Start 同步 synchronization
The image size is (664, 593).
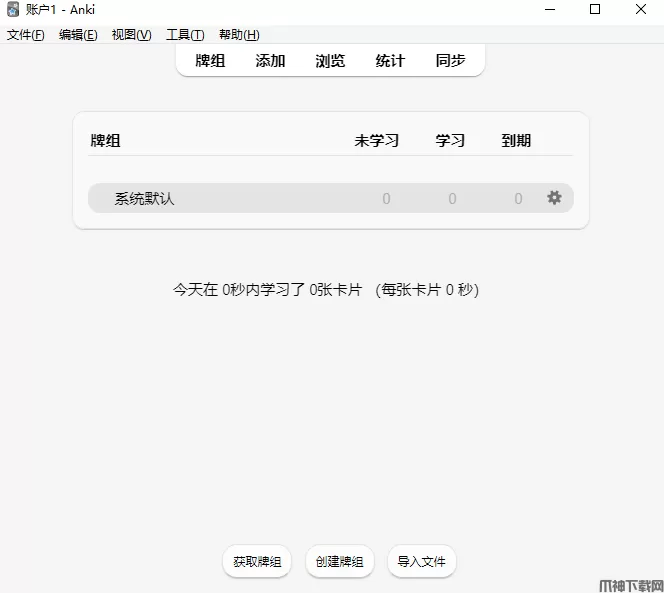(451, 61)
